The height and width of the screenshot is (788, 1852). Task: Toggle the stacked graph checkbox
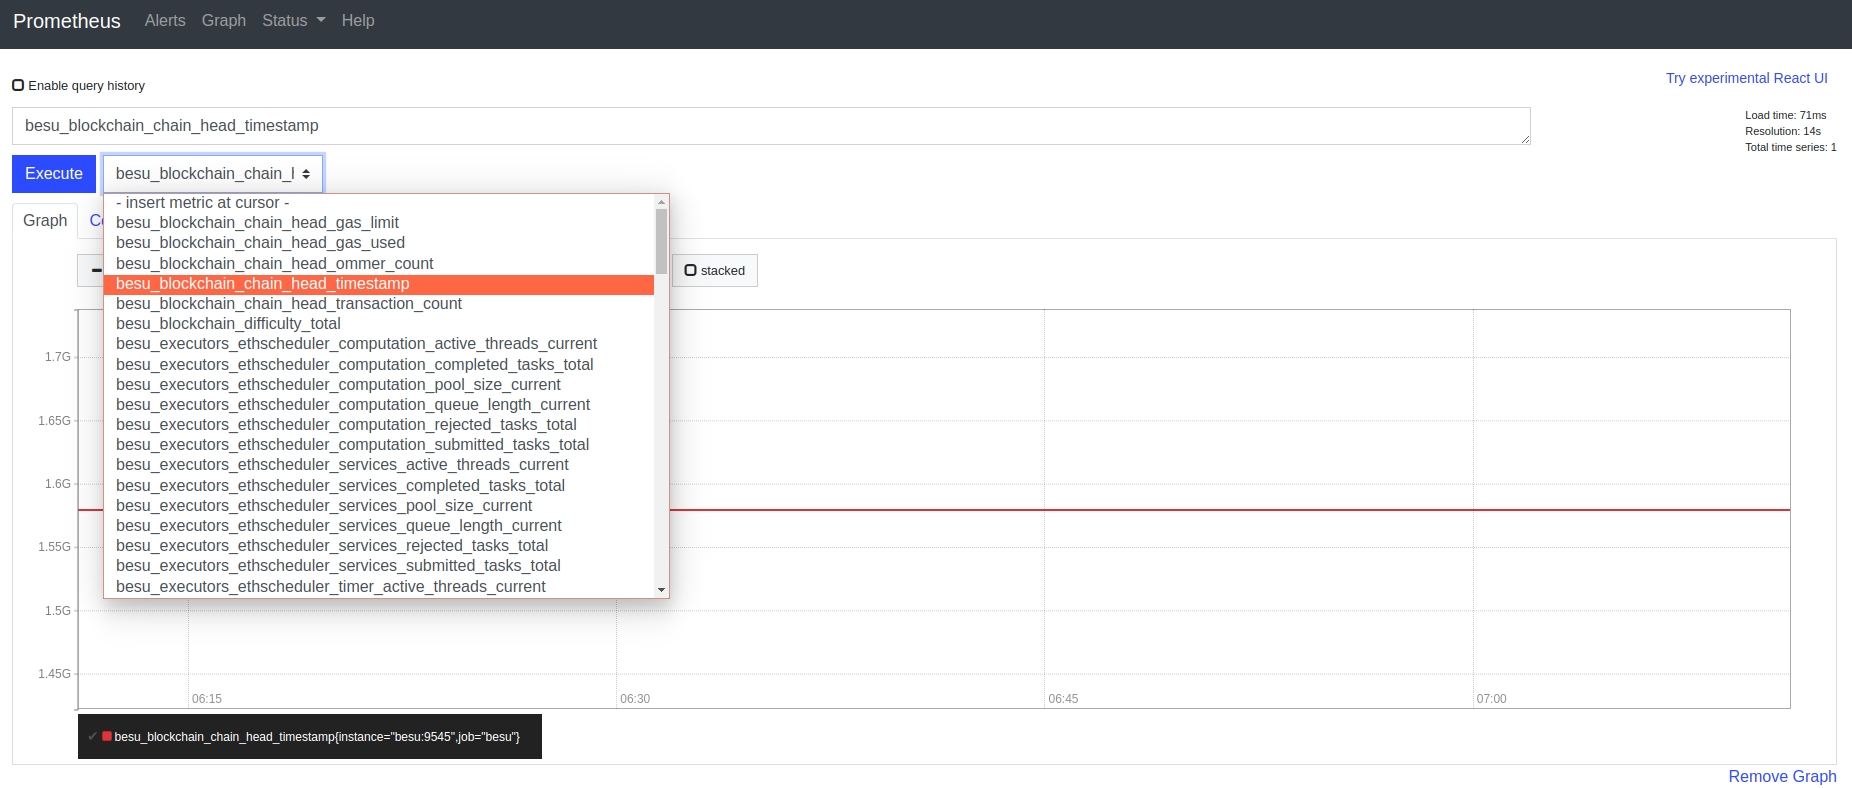pyautogui.click(x=690, y=270)
